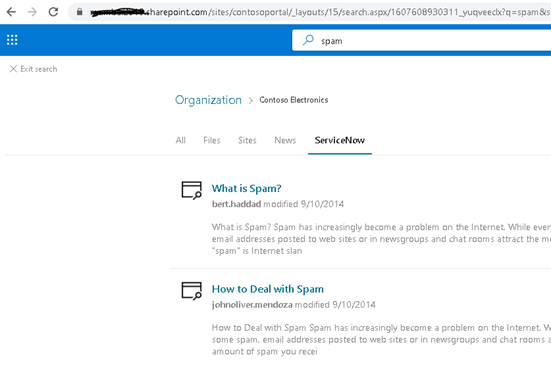Click the search field containing spam

(x=421, y=40)
